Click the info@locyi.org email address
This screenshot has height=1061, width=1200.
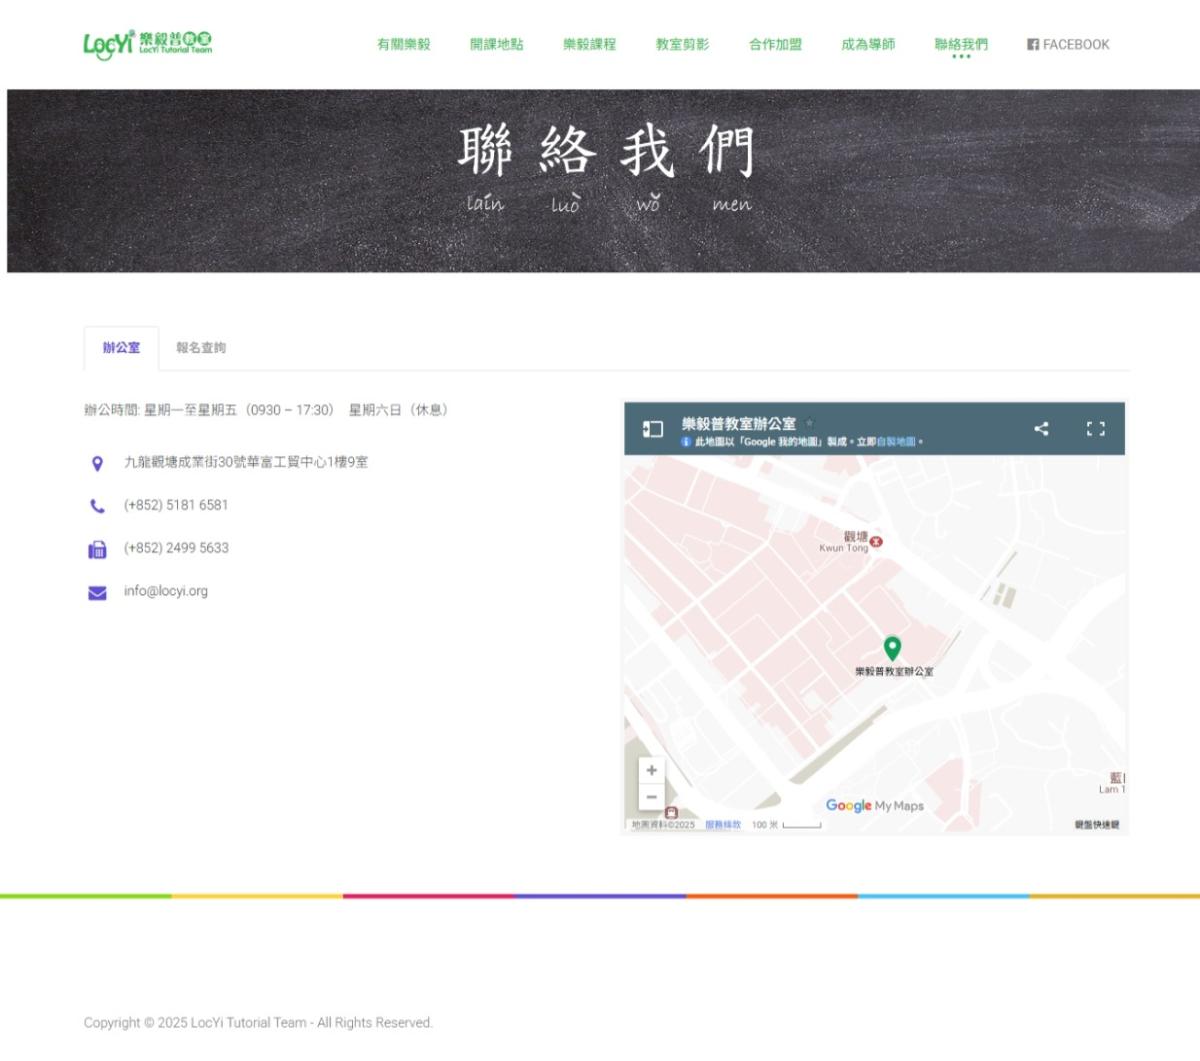(166, 591)
